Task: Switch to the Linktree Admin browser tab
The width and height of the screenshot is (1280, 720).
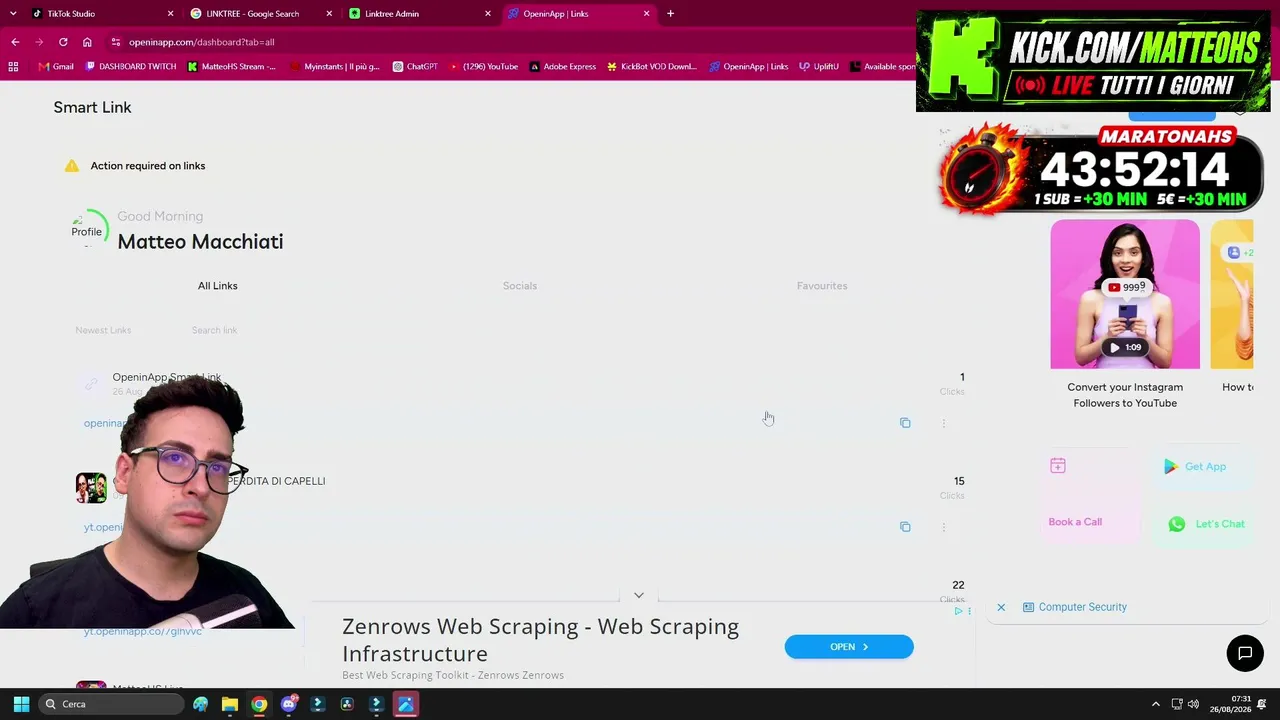Action: [x=419, y=14]
